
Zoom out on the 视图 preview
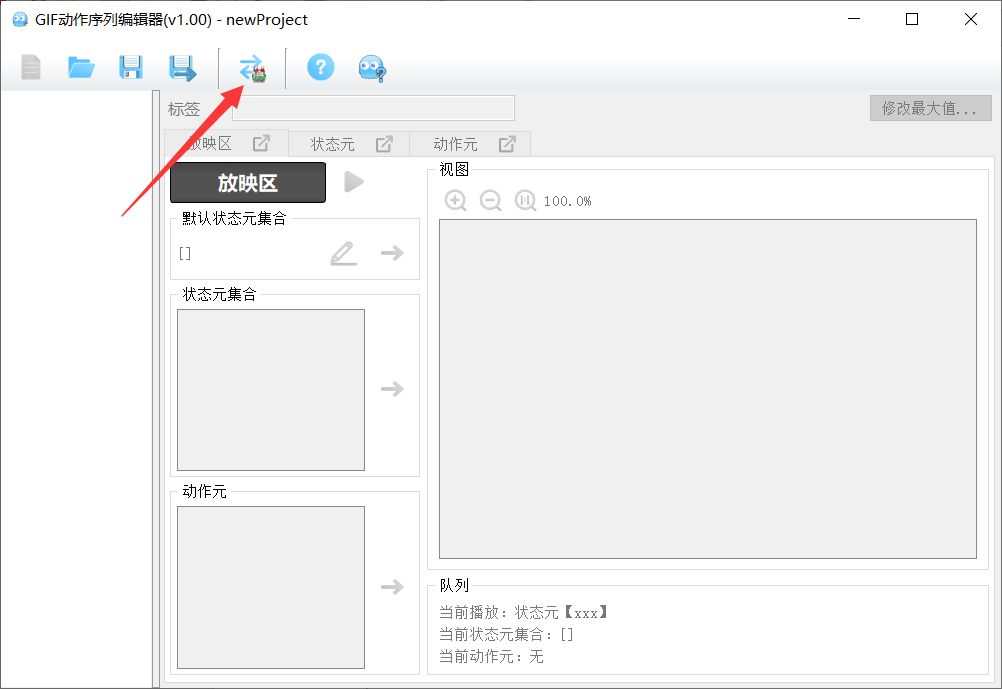[x=491, y=201]
